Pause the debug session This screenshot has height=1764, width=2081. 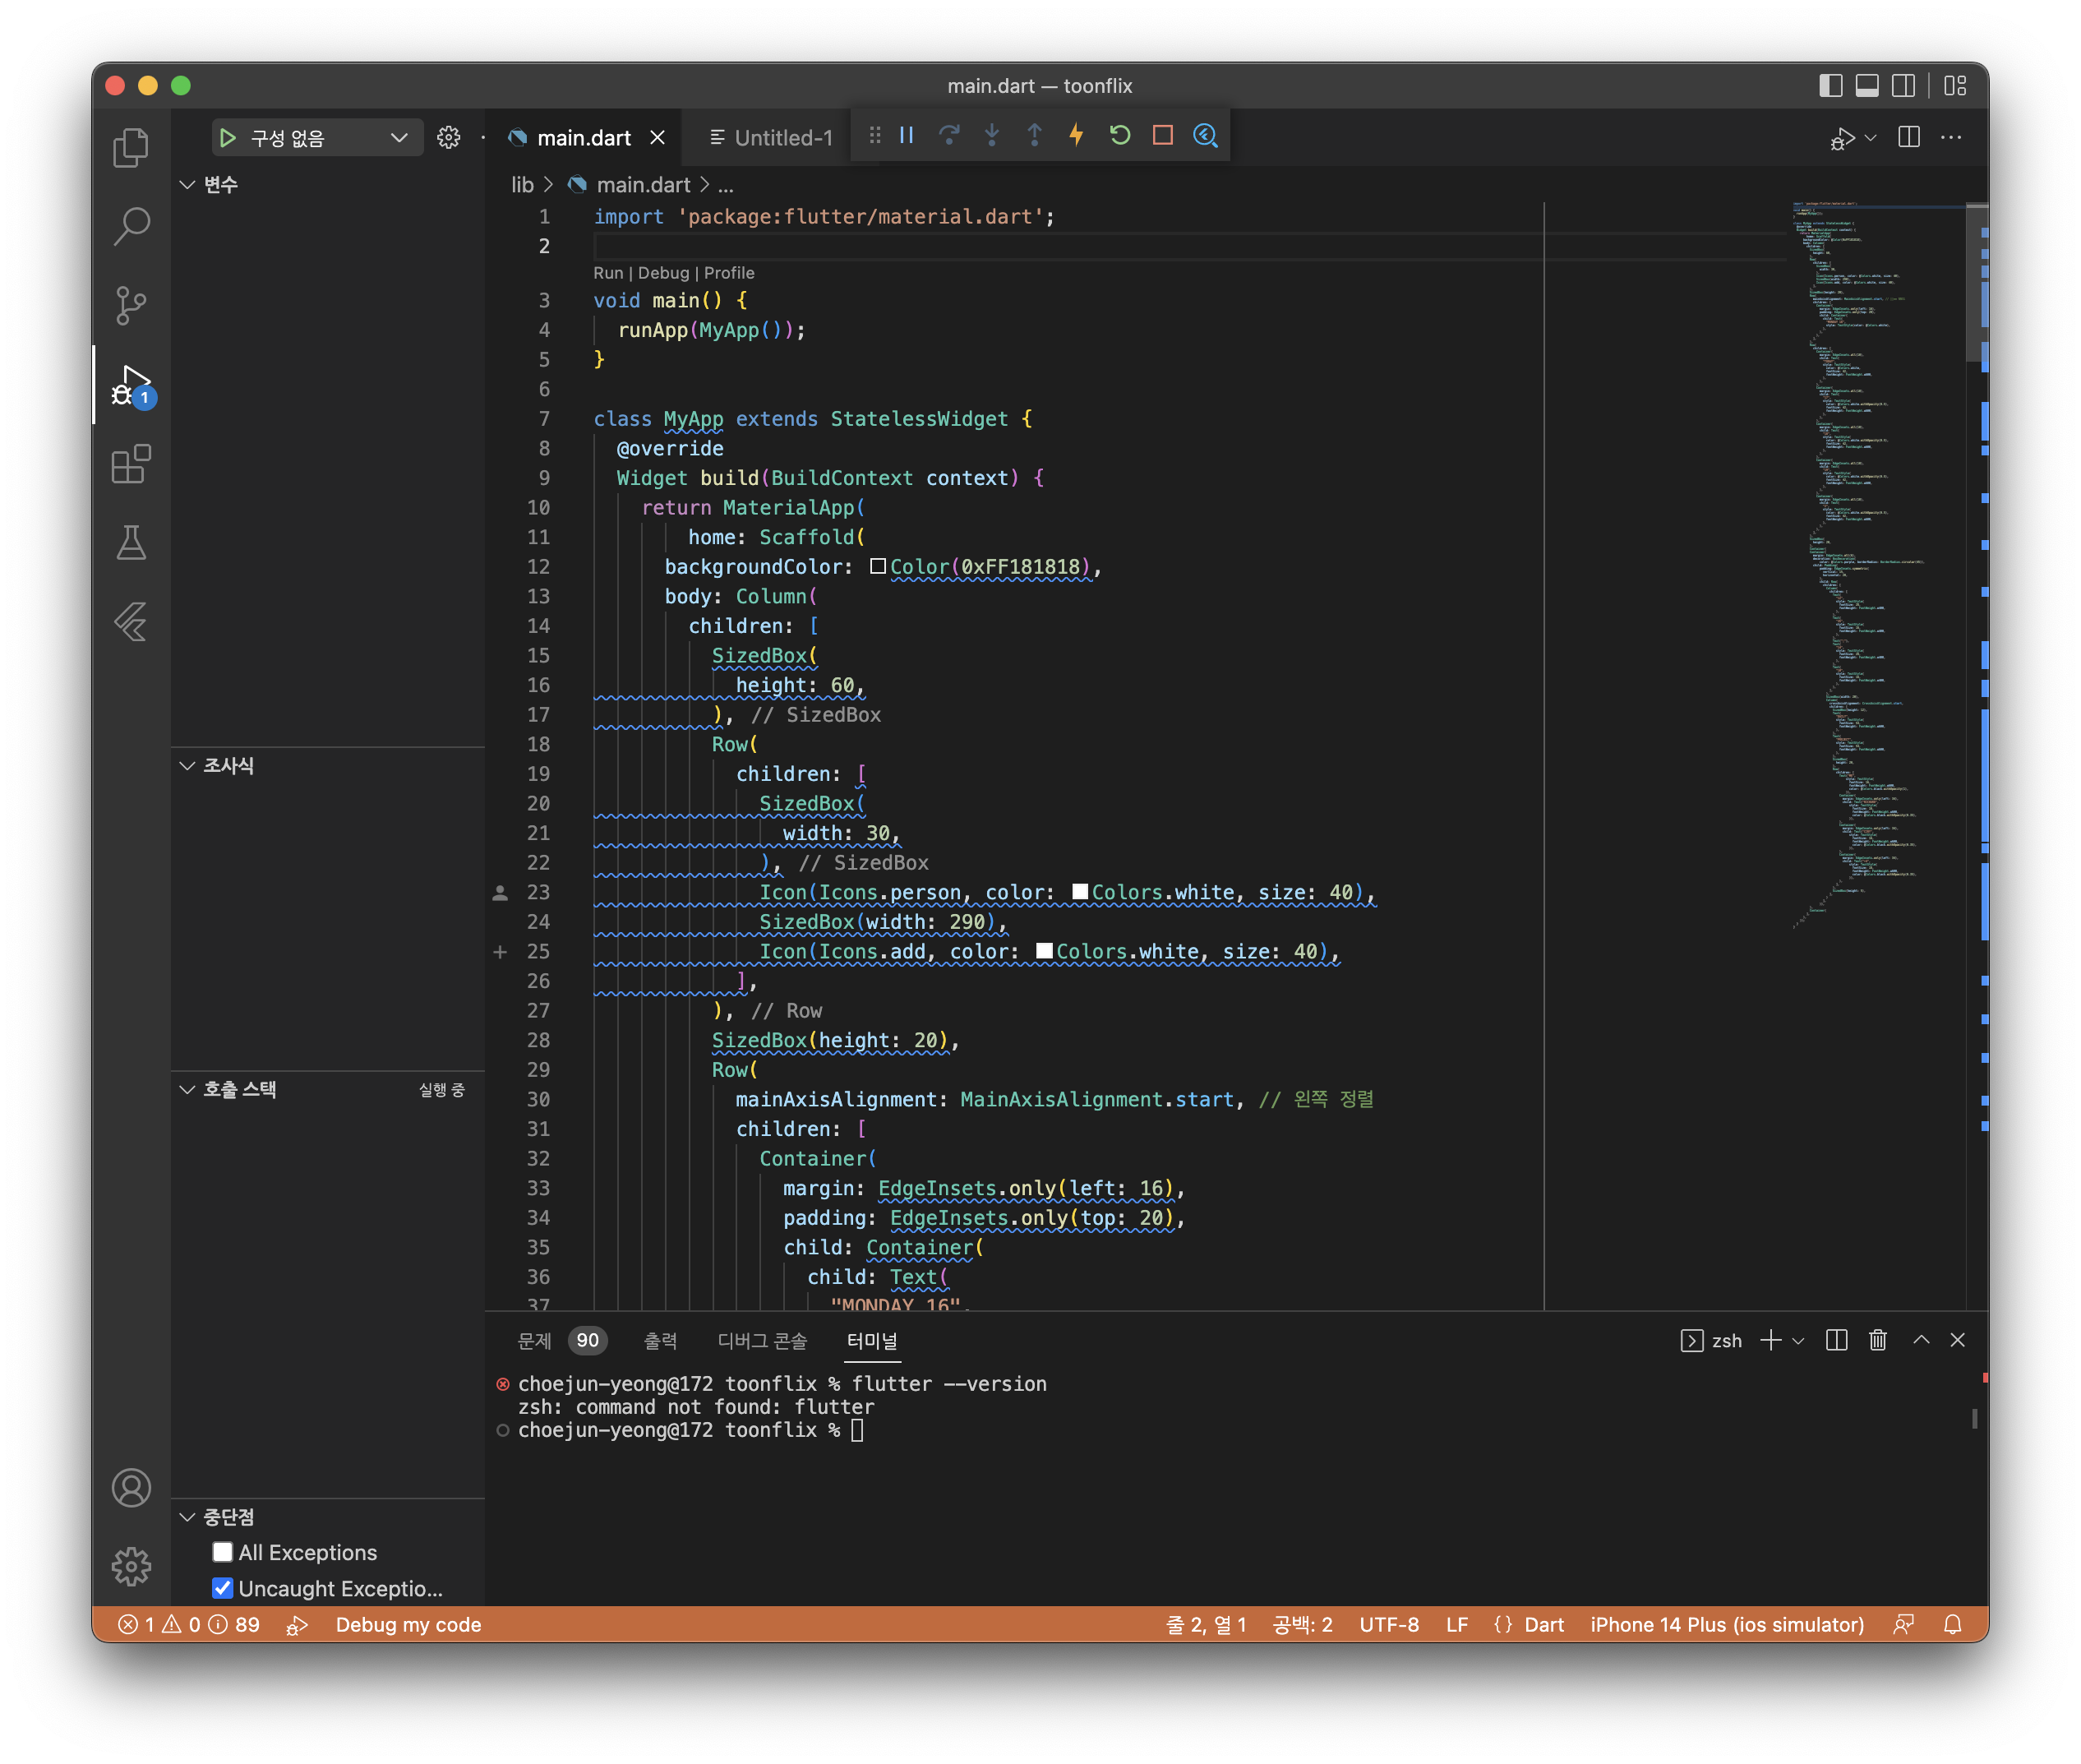(907, 136)
